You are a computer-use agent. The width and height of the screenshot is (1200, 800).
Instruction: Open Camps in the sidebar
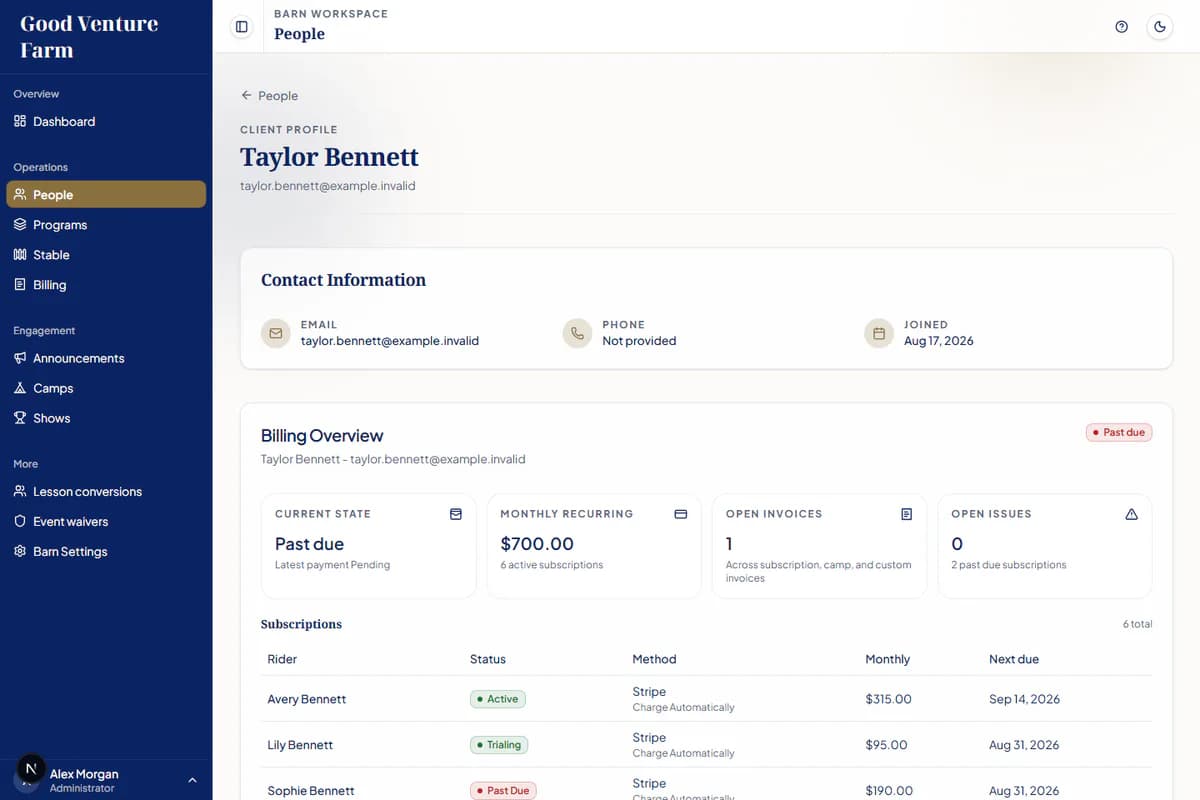pyautogui.click(x=106, y=388)
